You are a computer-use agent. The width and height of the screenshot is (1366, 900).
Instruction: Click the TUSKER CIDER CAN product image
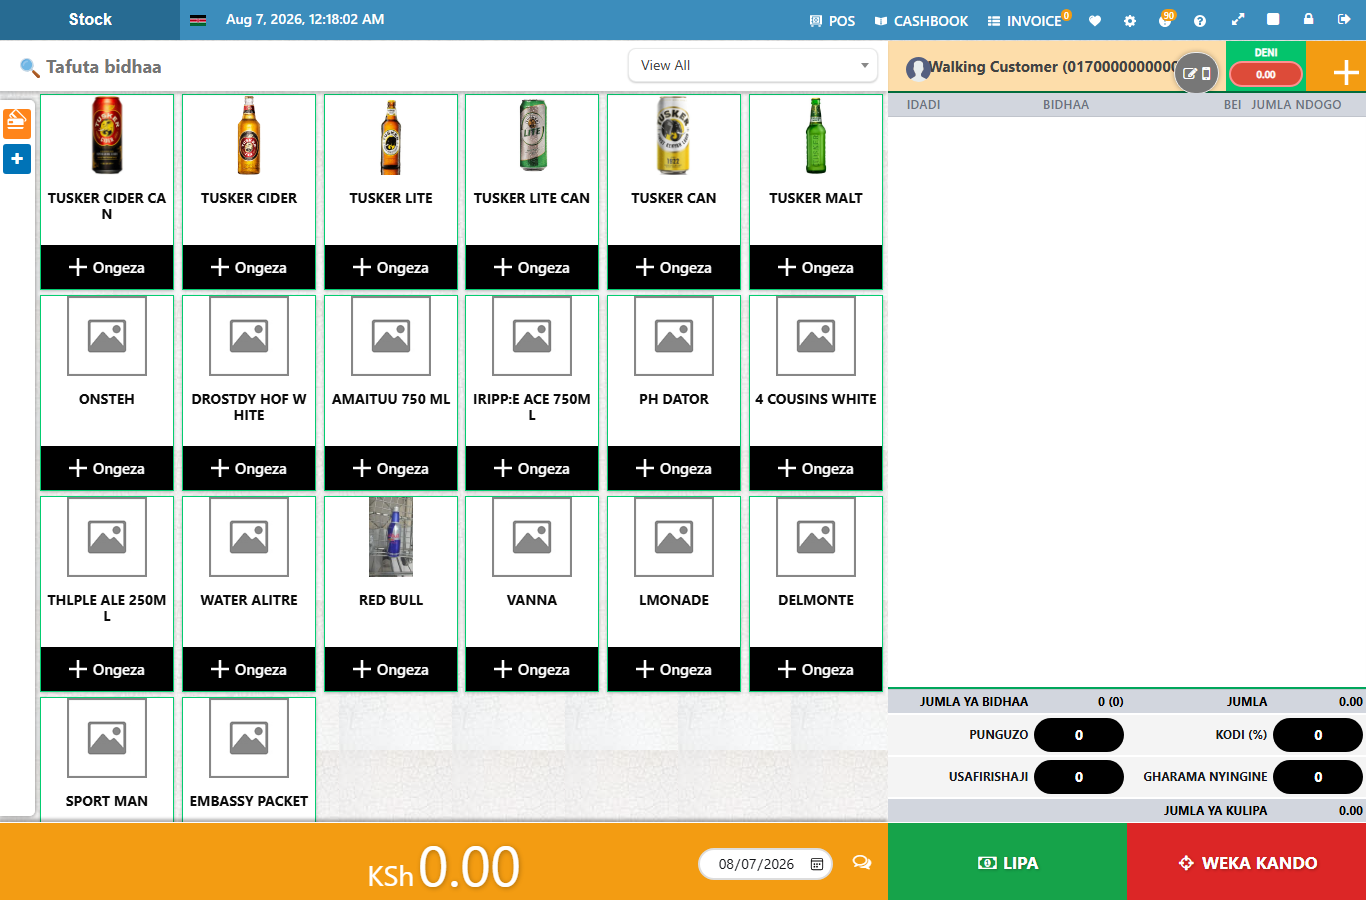107,136
